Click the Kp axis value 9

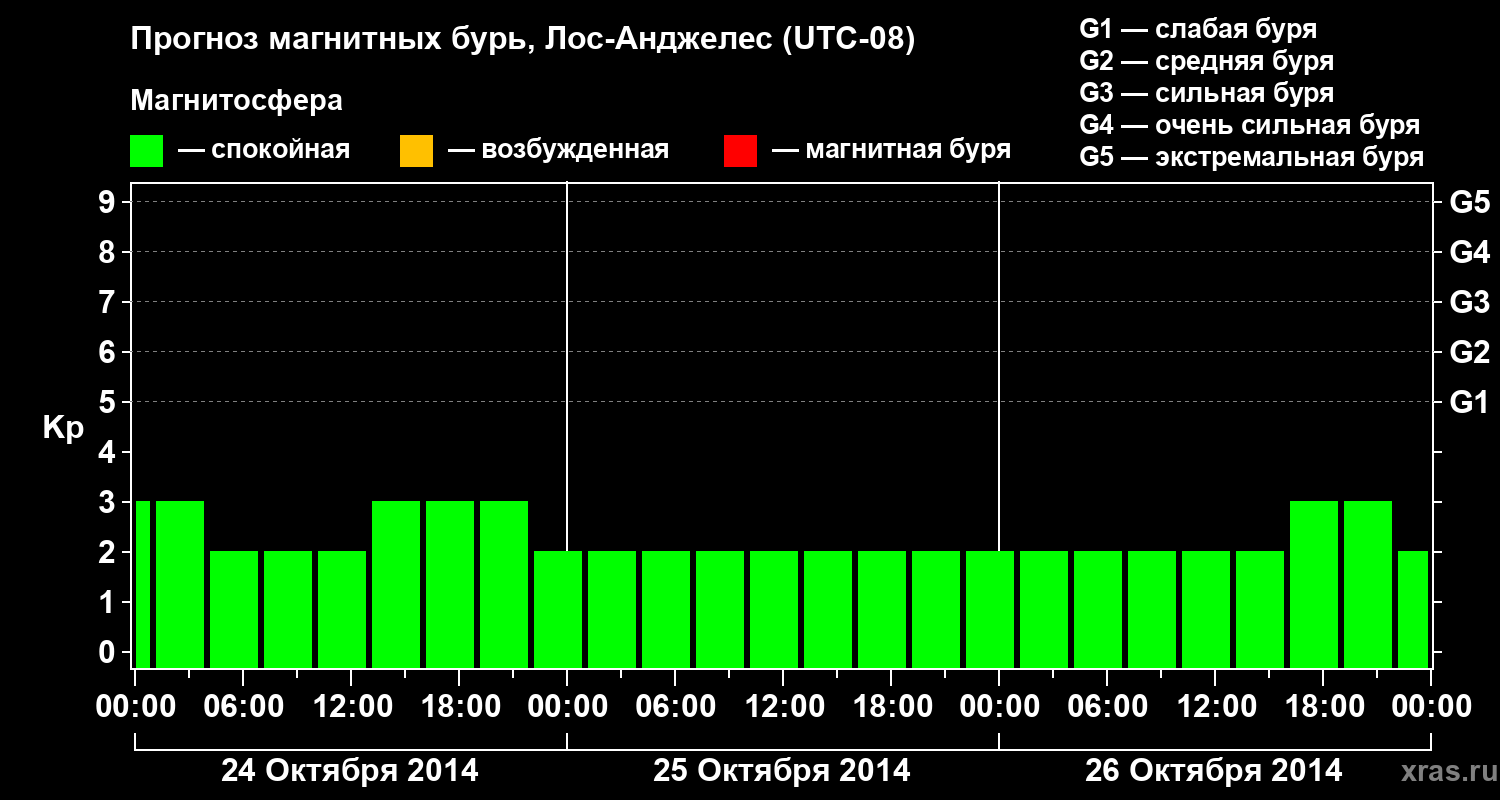click(109, 202)
